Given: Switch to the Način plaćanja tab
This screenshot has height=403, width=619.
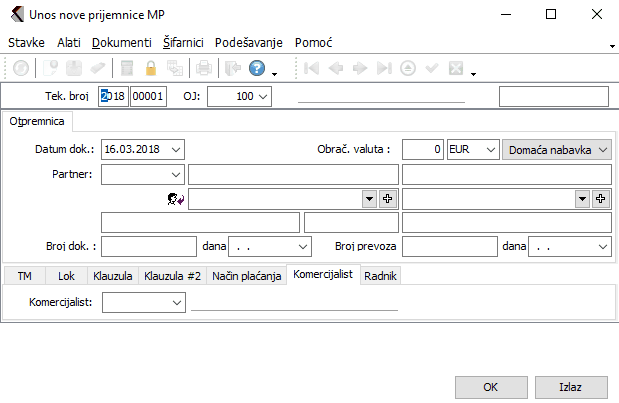Looking at the screenshot, I should (246, 275).
